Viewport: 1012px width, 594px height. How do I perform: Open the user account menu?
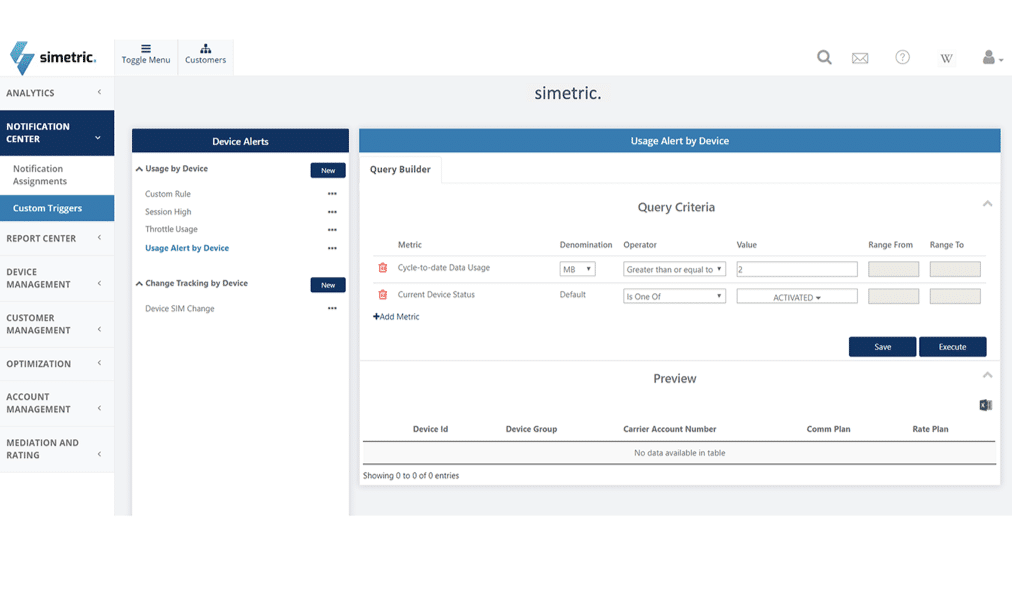point(992,57)
